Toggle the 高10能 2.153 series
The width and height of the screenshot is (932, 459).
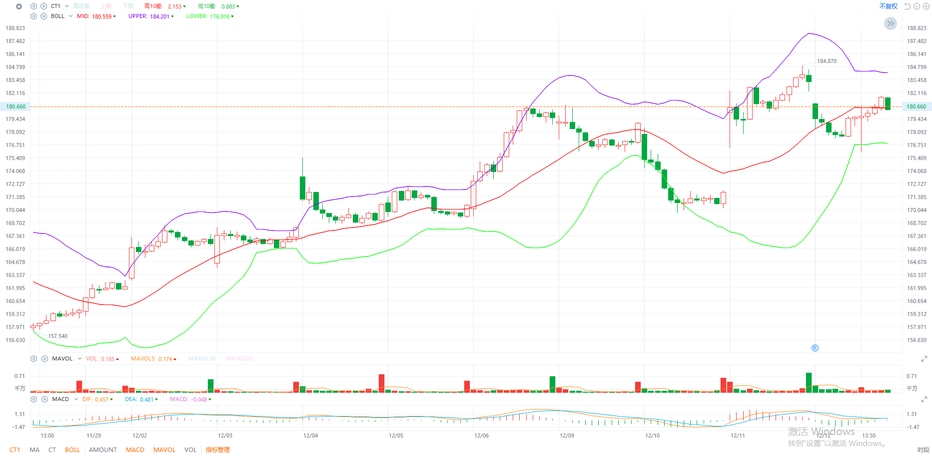click(165, 6)
